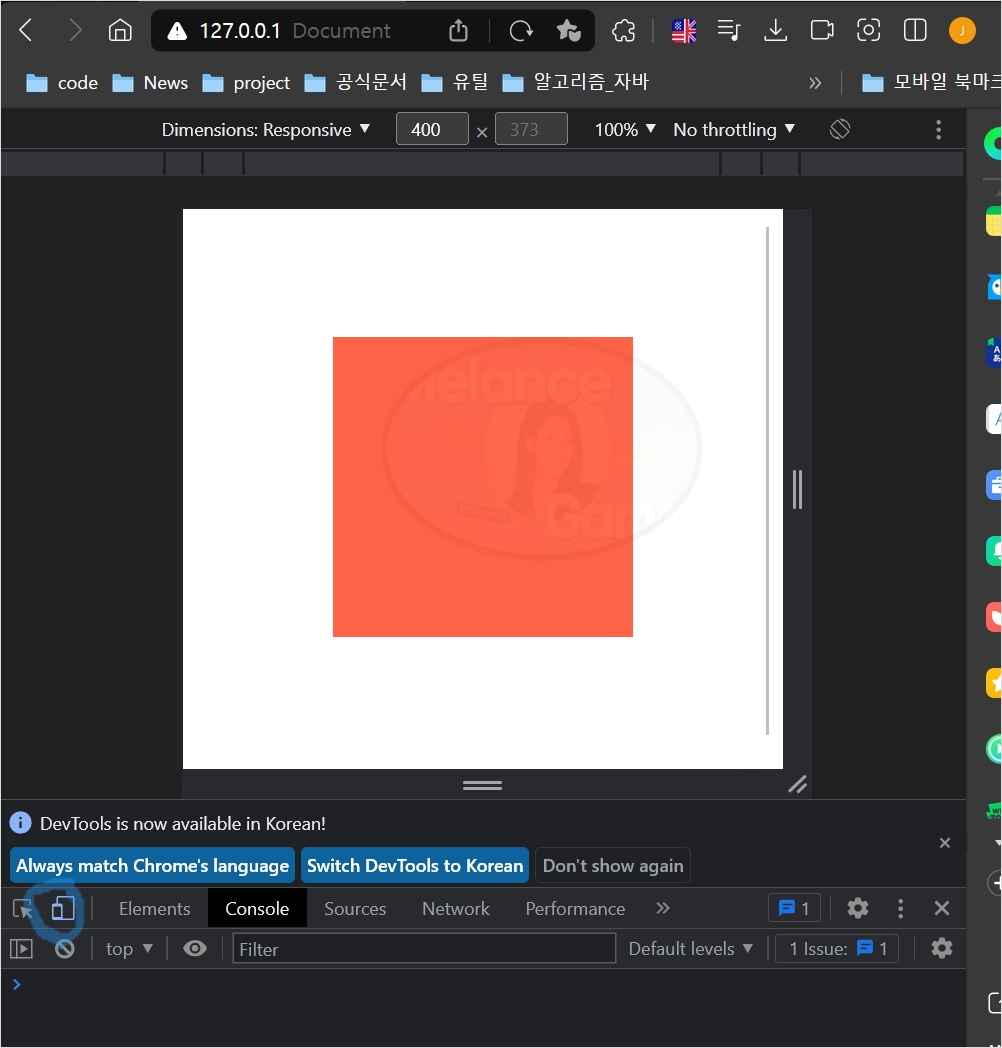The image size is (1002, 1048).
Task: Click Switch DevTools to Korean
Action: click(x=415, y=866)
